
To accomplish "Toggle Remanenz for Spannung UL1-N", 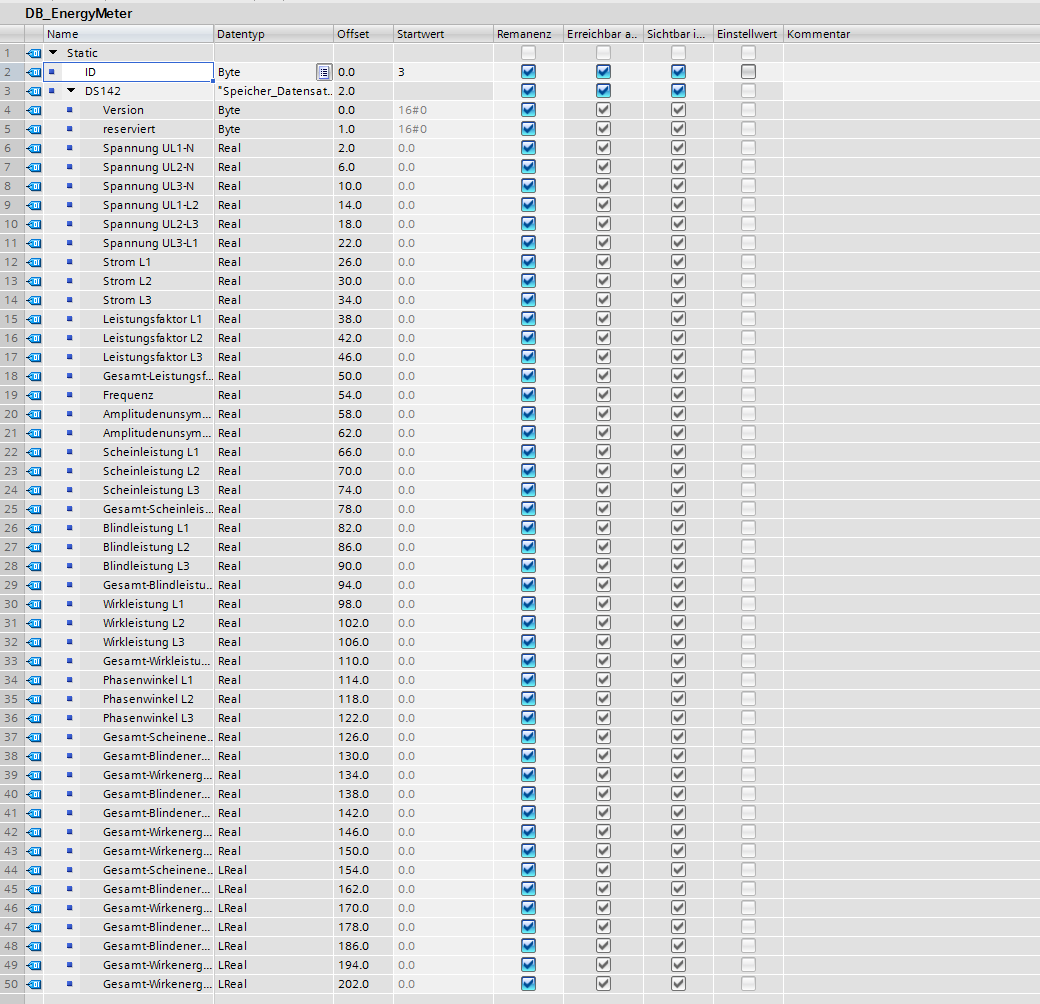I will (x=528, y=148).
